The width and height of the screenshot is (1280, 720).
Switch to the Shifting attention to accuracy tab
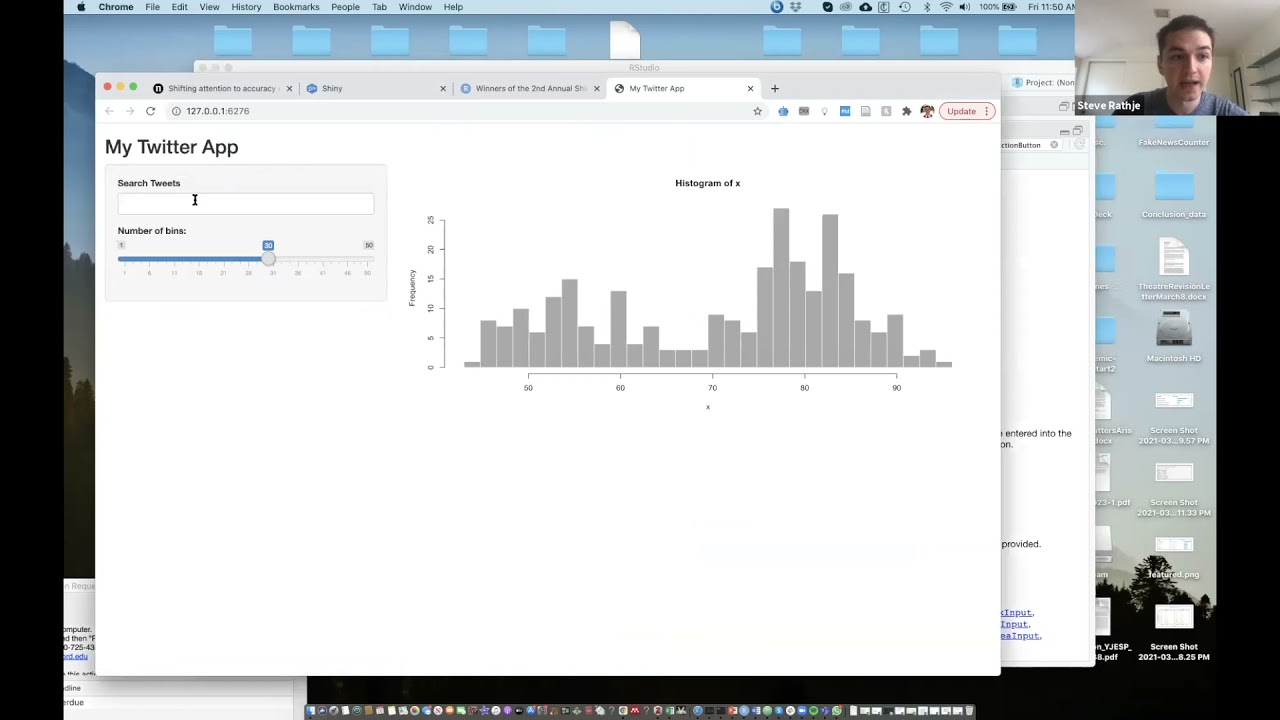[222, 88]
